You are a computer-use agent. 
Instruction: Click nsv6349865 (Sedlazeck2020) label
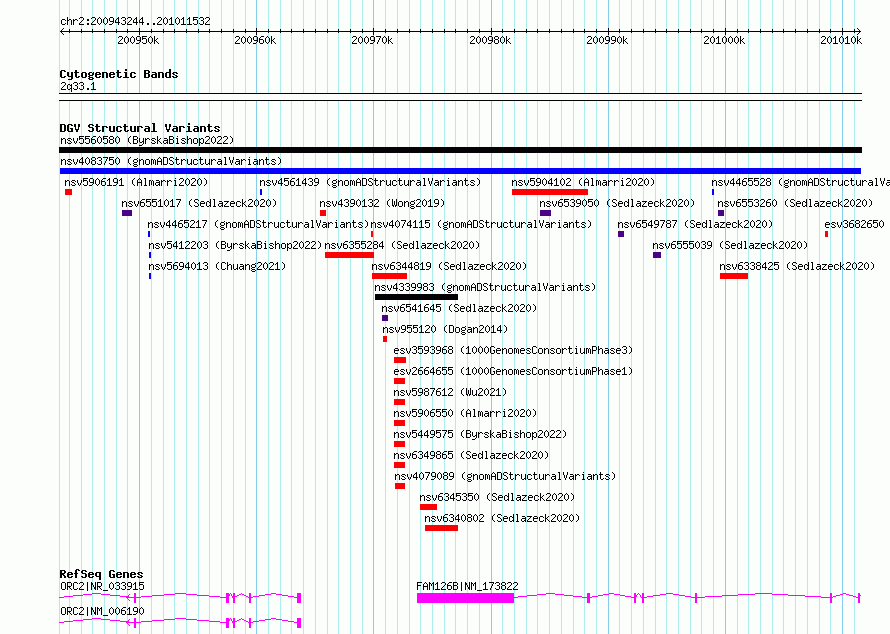coord(471,455)
